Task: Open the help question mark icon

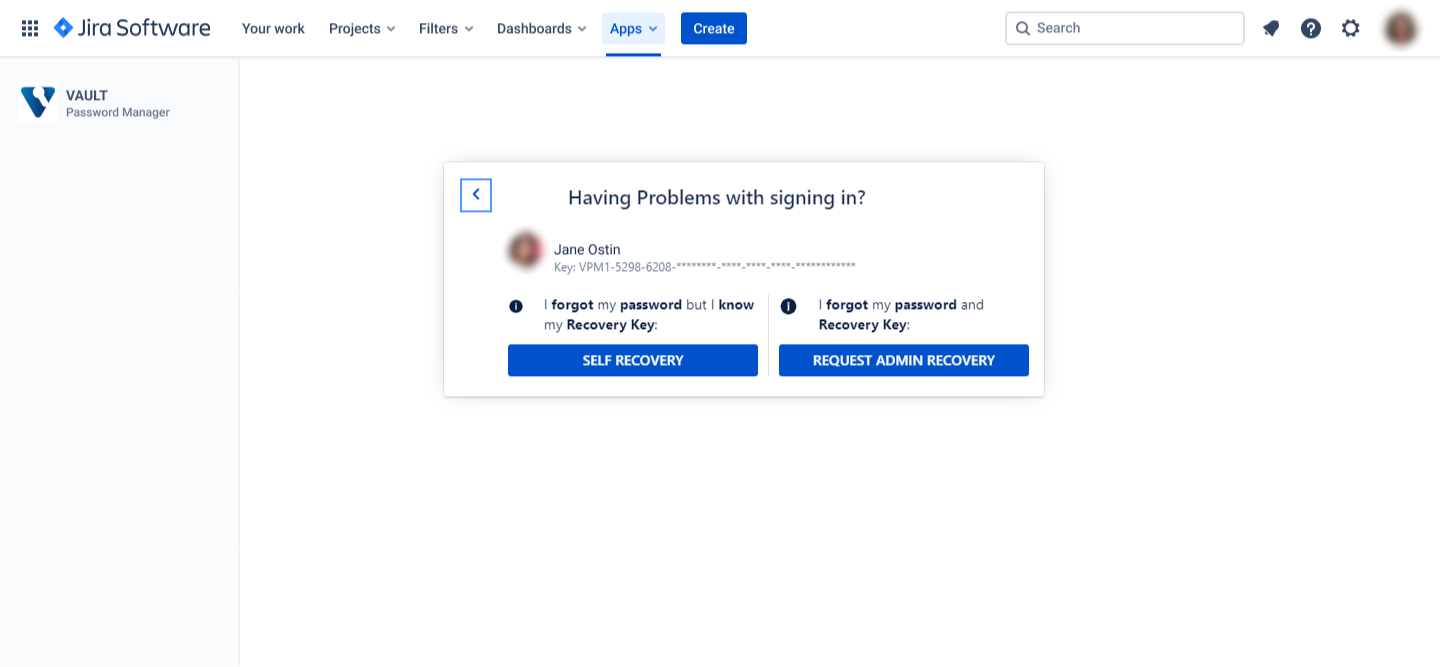Action: [1311, 28]
